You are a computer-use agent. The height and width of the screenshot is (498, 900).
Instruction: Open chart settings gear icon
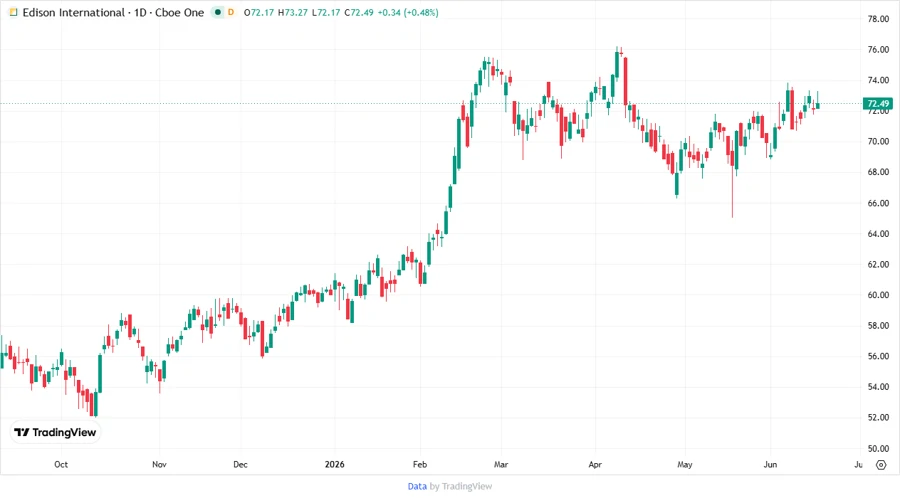tap(881, 465)
